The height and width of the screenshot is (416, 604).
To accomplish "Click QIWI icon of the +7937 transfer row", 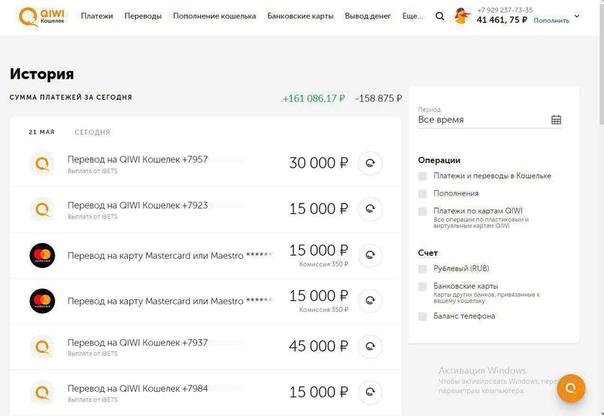I will coord(42,347).
